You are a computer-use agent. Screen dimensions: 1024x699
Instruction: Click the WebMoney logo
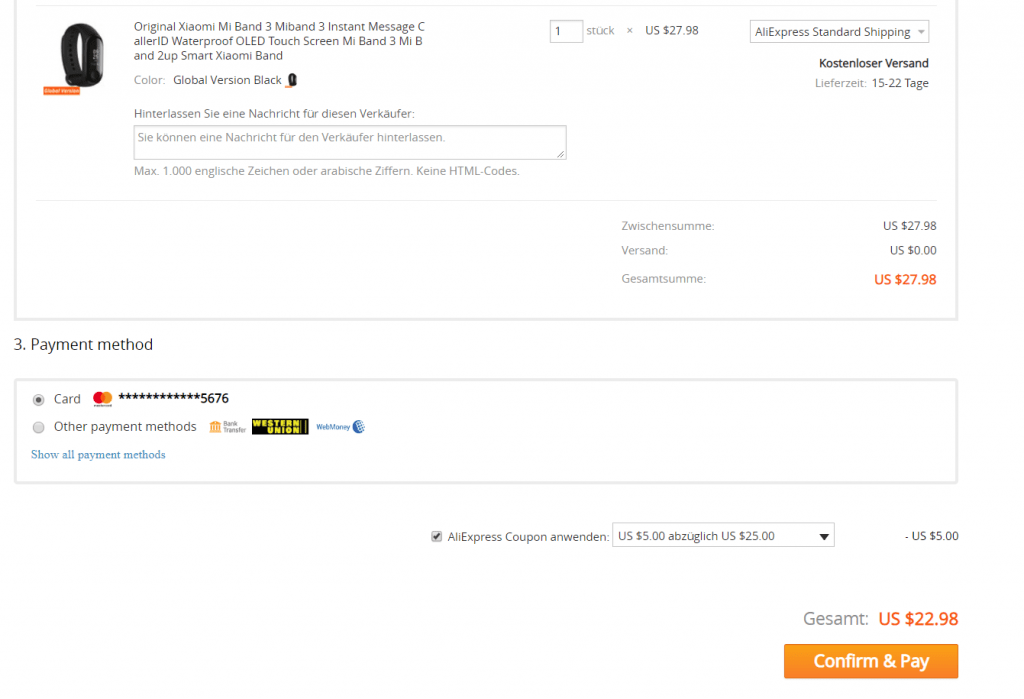(340, 427)
